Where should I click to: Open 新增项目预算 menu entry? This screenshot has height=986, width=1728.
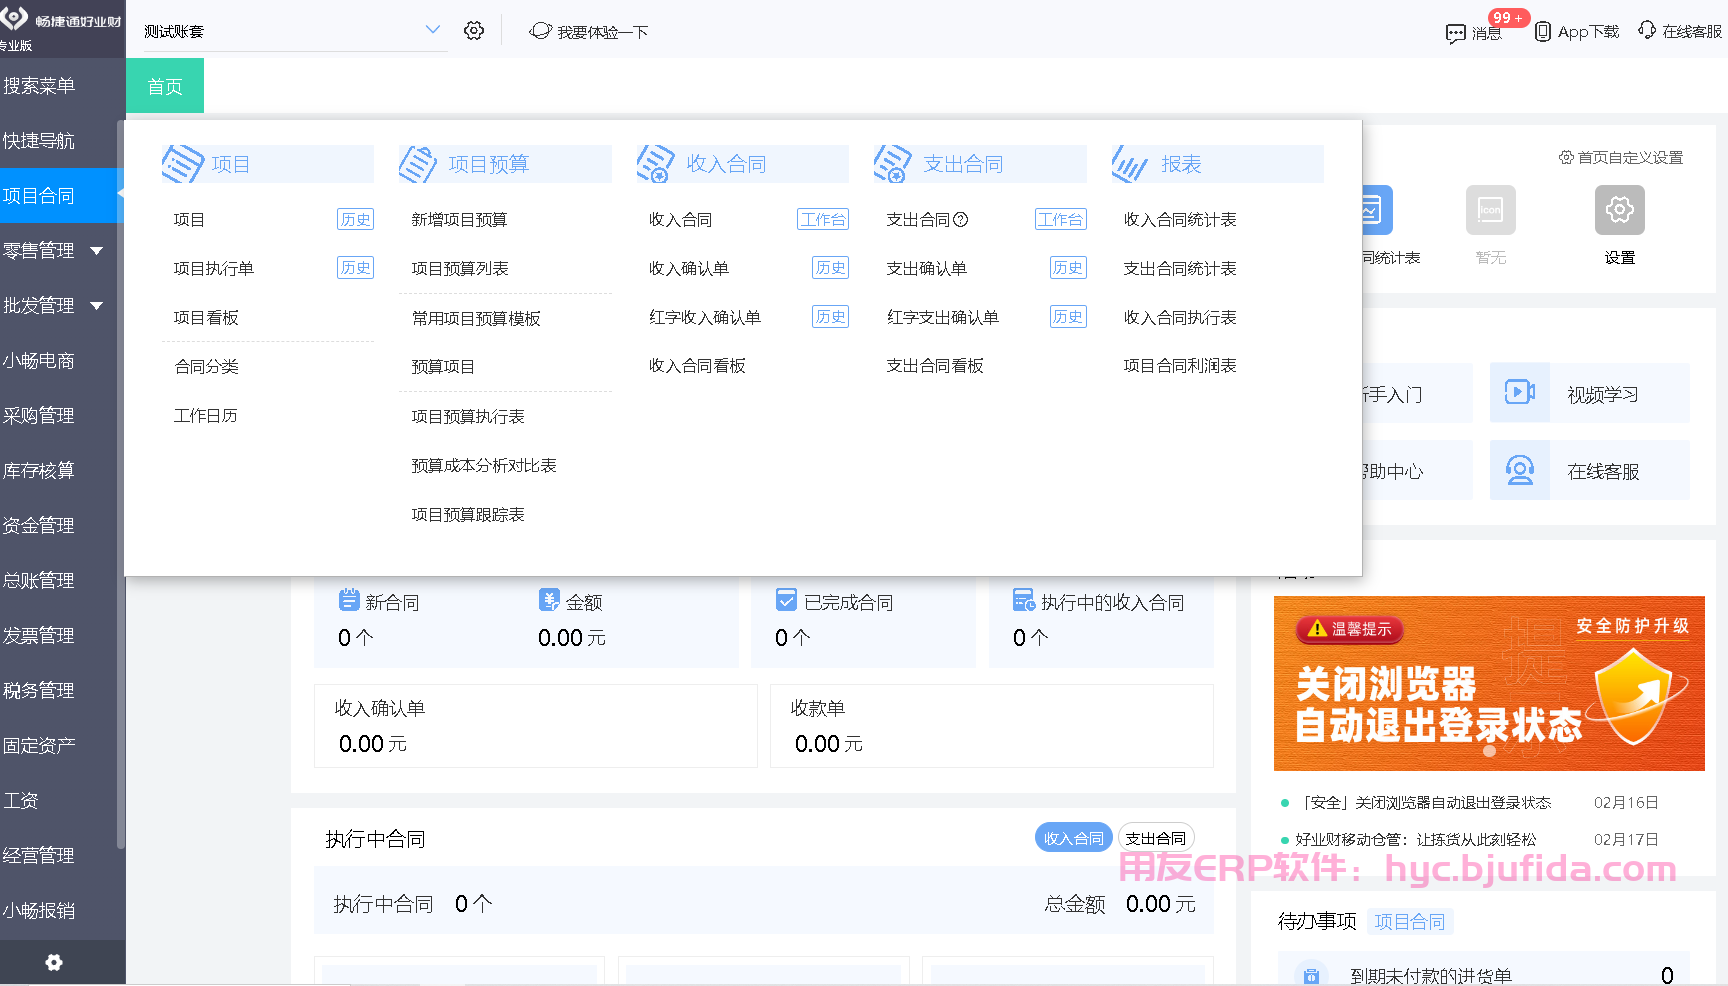click(459, 219)
